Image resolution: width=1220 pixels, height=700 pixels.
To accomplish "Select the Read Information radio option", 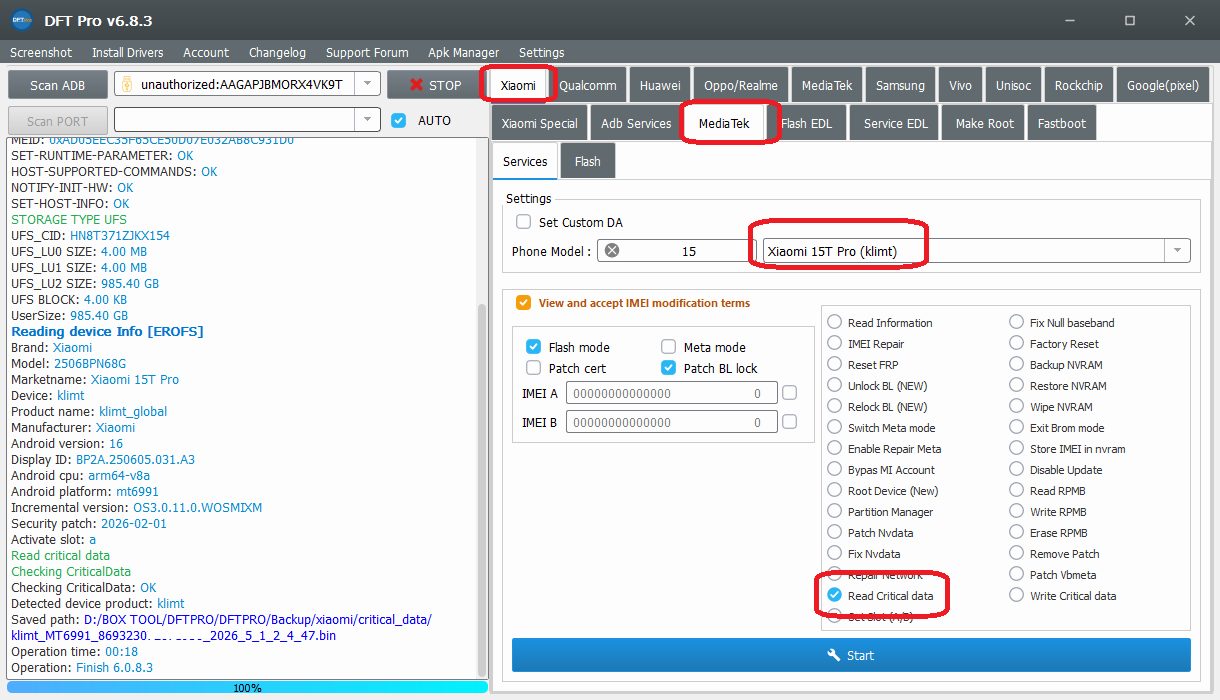I will (835, 322).
